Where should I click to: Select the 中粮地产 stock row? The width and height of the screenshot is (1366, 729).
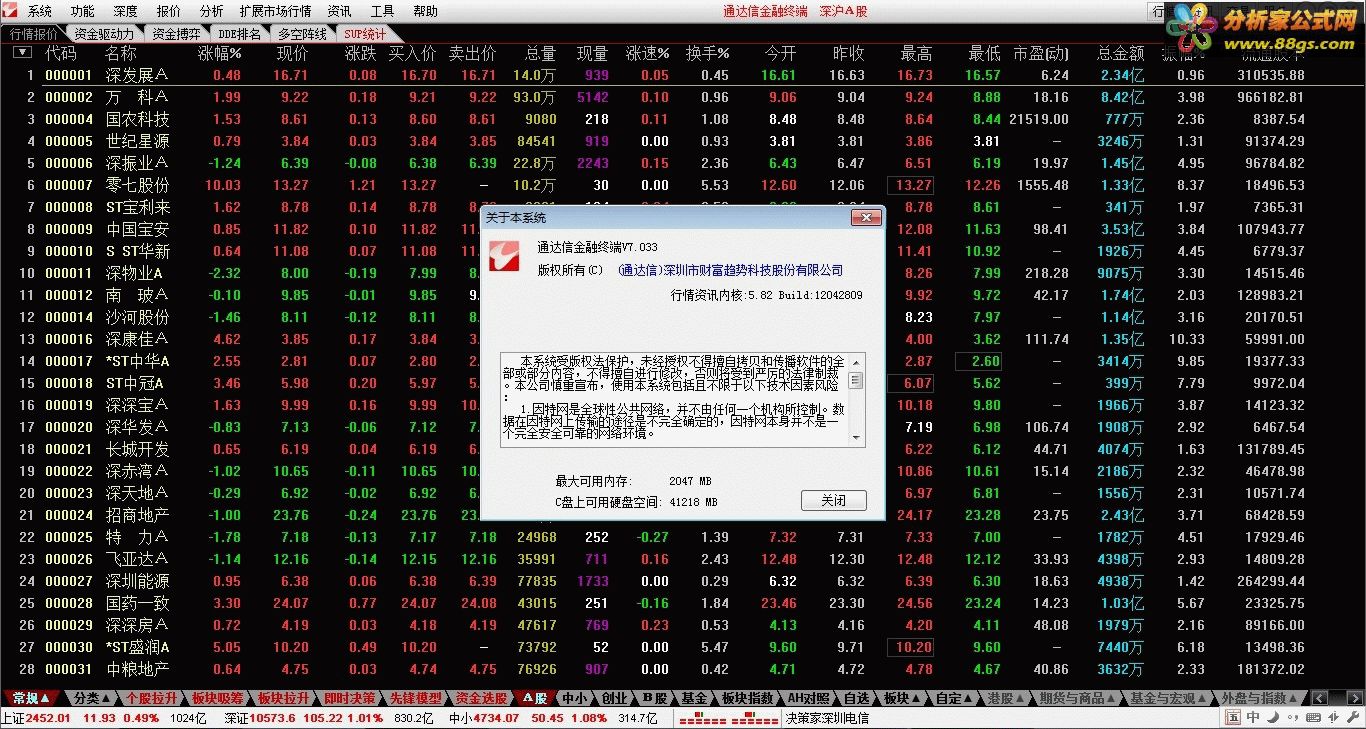tap(683, 669)
